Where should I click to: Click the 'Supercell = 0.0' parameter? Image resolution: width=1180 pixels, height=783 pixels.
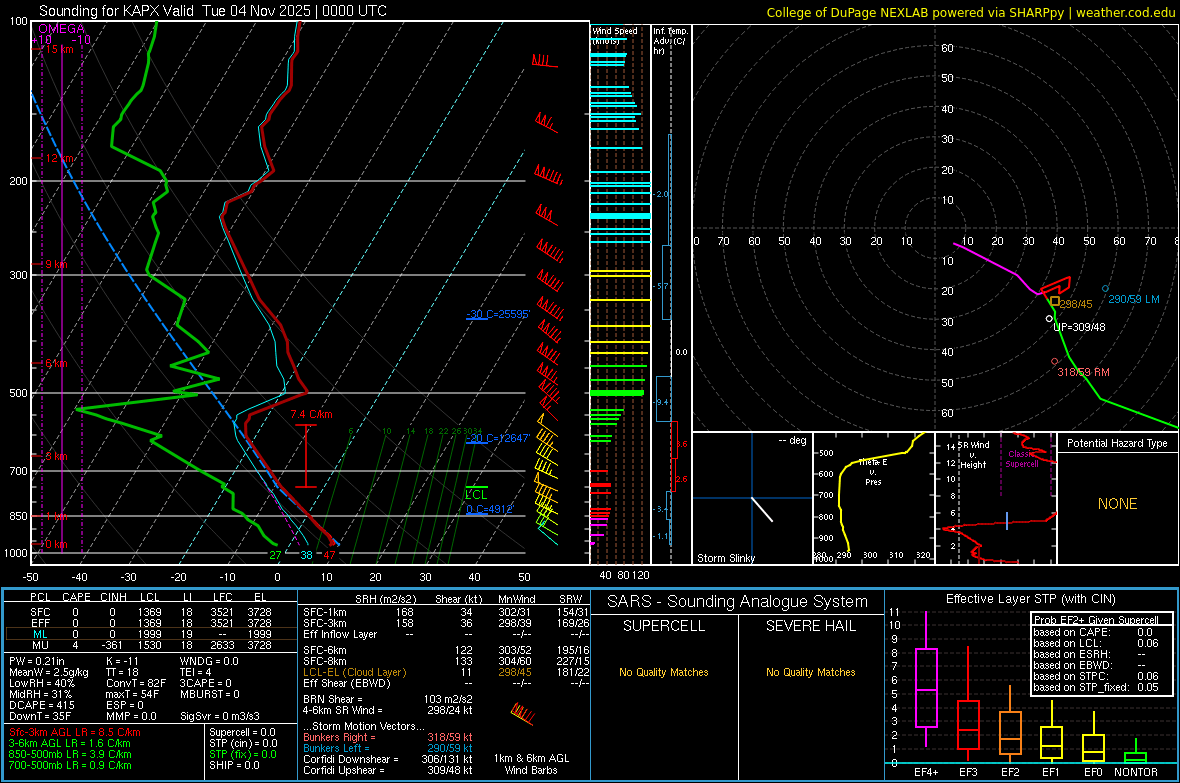coord(242,733)
